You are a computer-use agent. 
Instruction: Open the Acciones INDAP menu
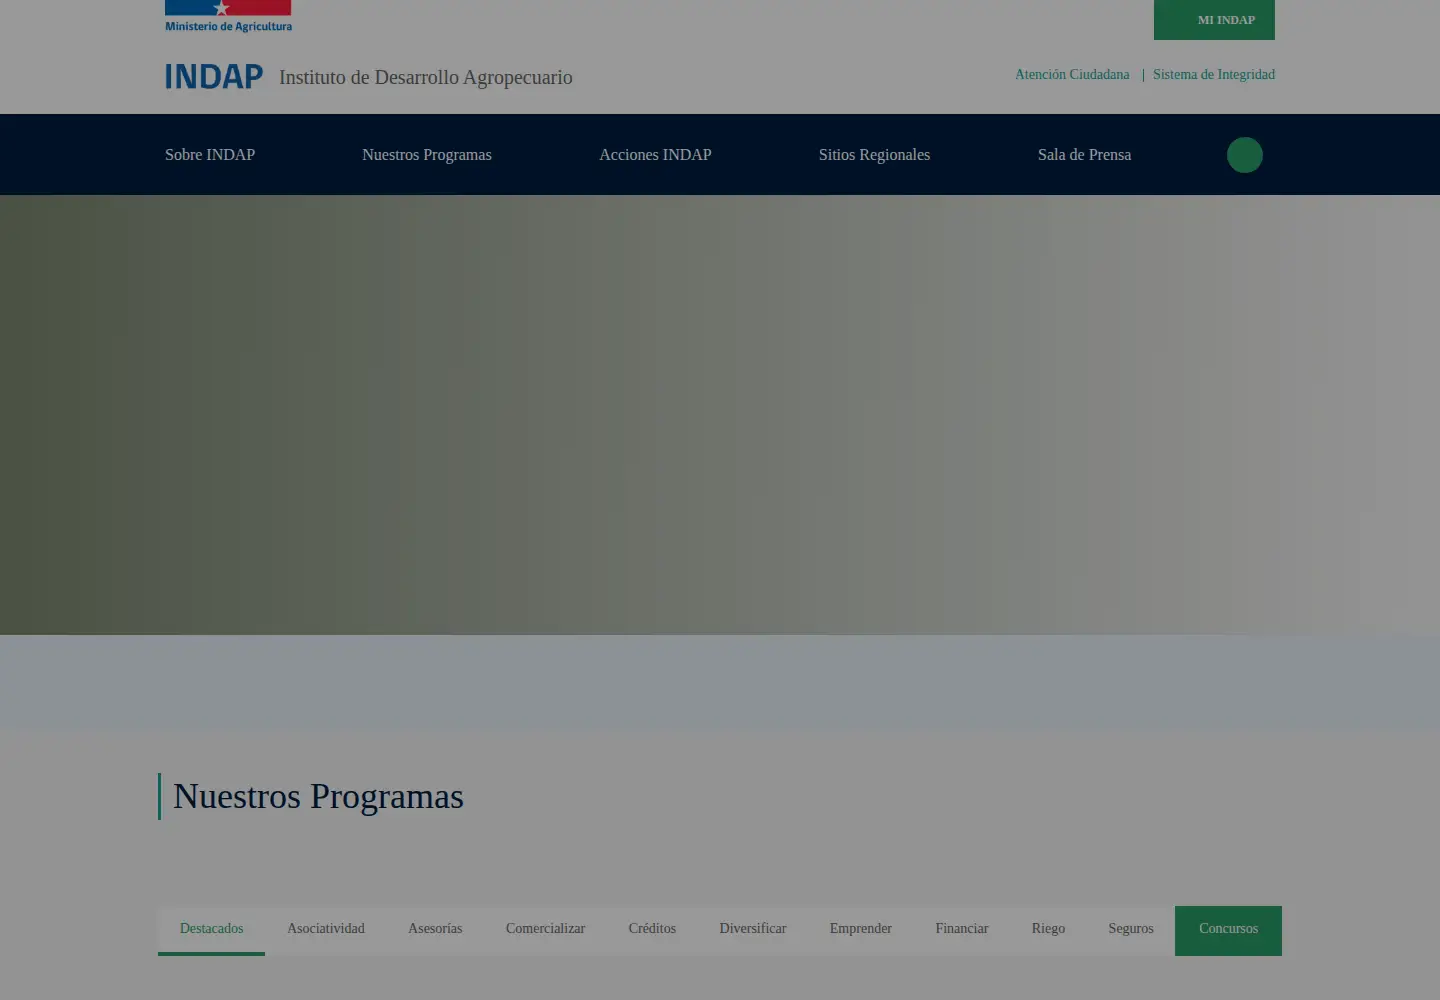point(655,155)
